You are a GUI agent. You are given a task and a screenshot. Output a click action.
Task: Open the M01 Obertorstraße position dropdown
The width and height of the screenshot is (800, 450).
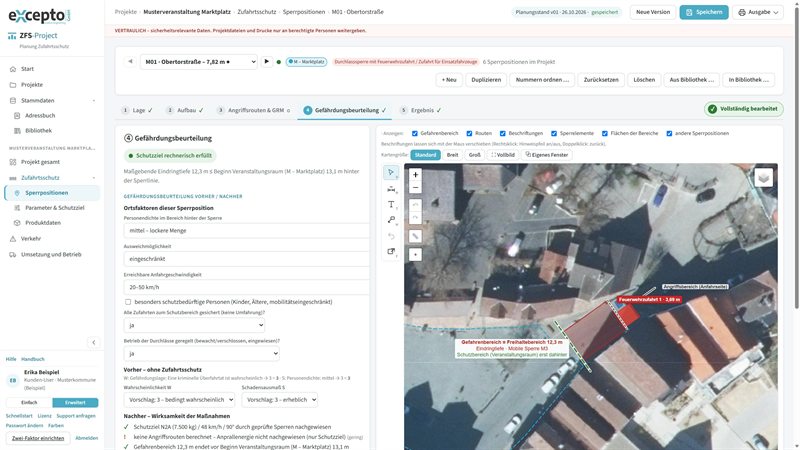coord(199,62)
